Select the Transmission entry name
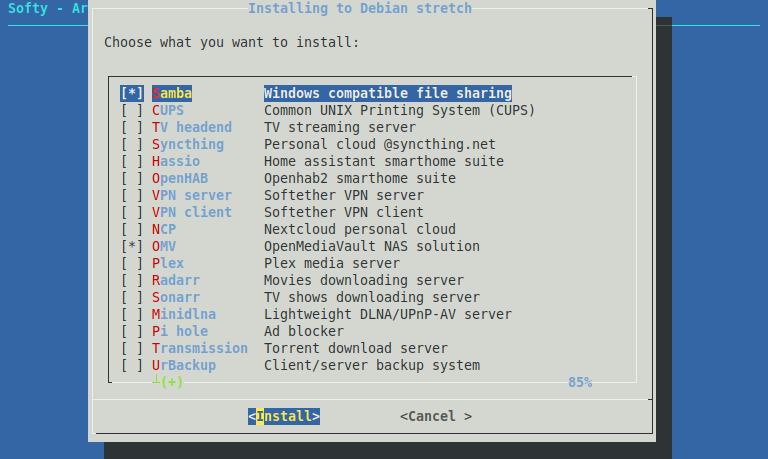 pyautogui.click(x=200, y=348)
